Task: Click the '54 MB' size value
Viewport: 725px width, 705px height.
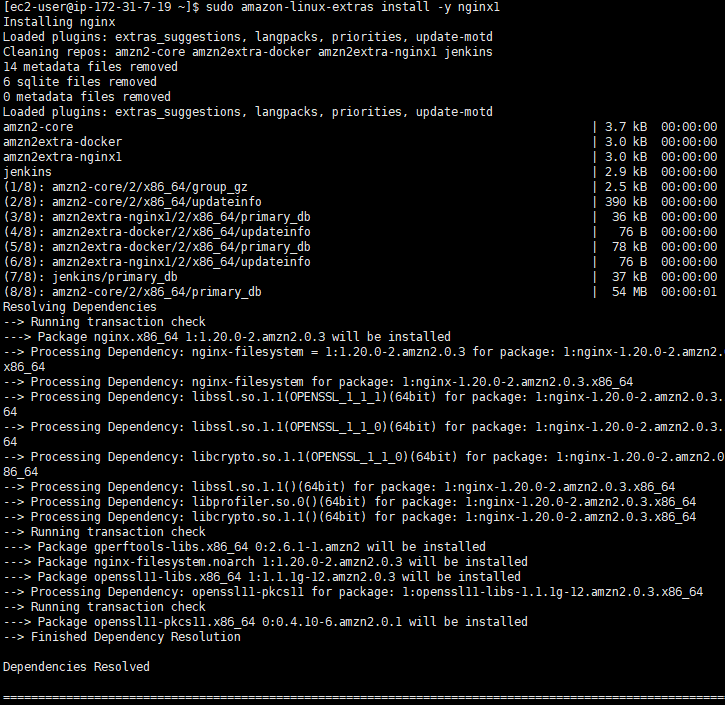Action: pos(629,292)
